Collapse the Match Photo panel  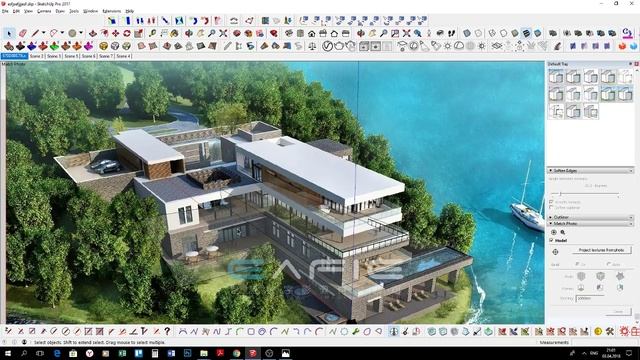point(550,224)
